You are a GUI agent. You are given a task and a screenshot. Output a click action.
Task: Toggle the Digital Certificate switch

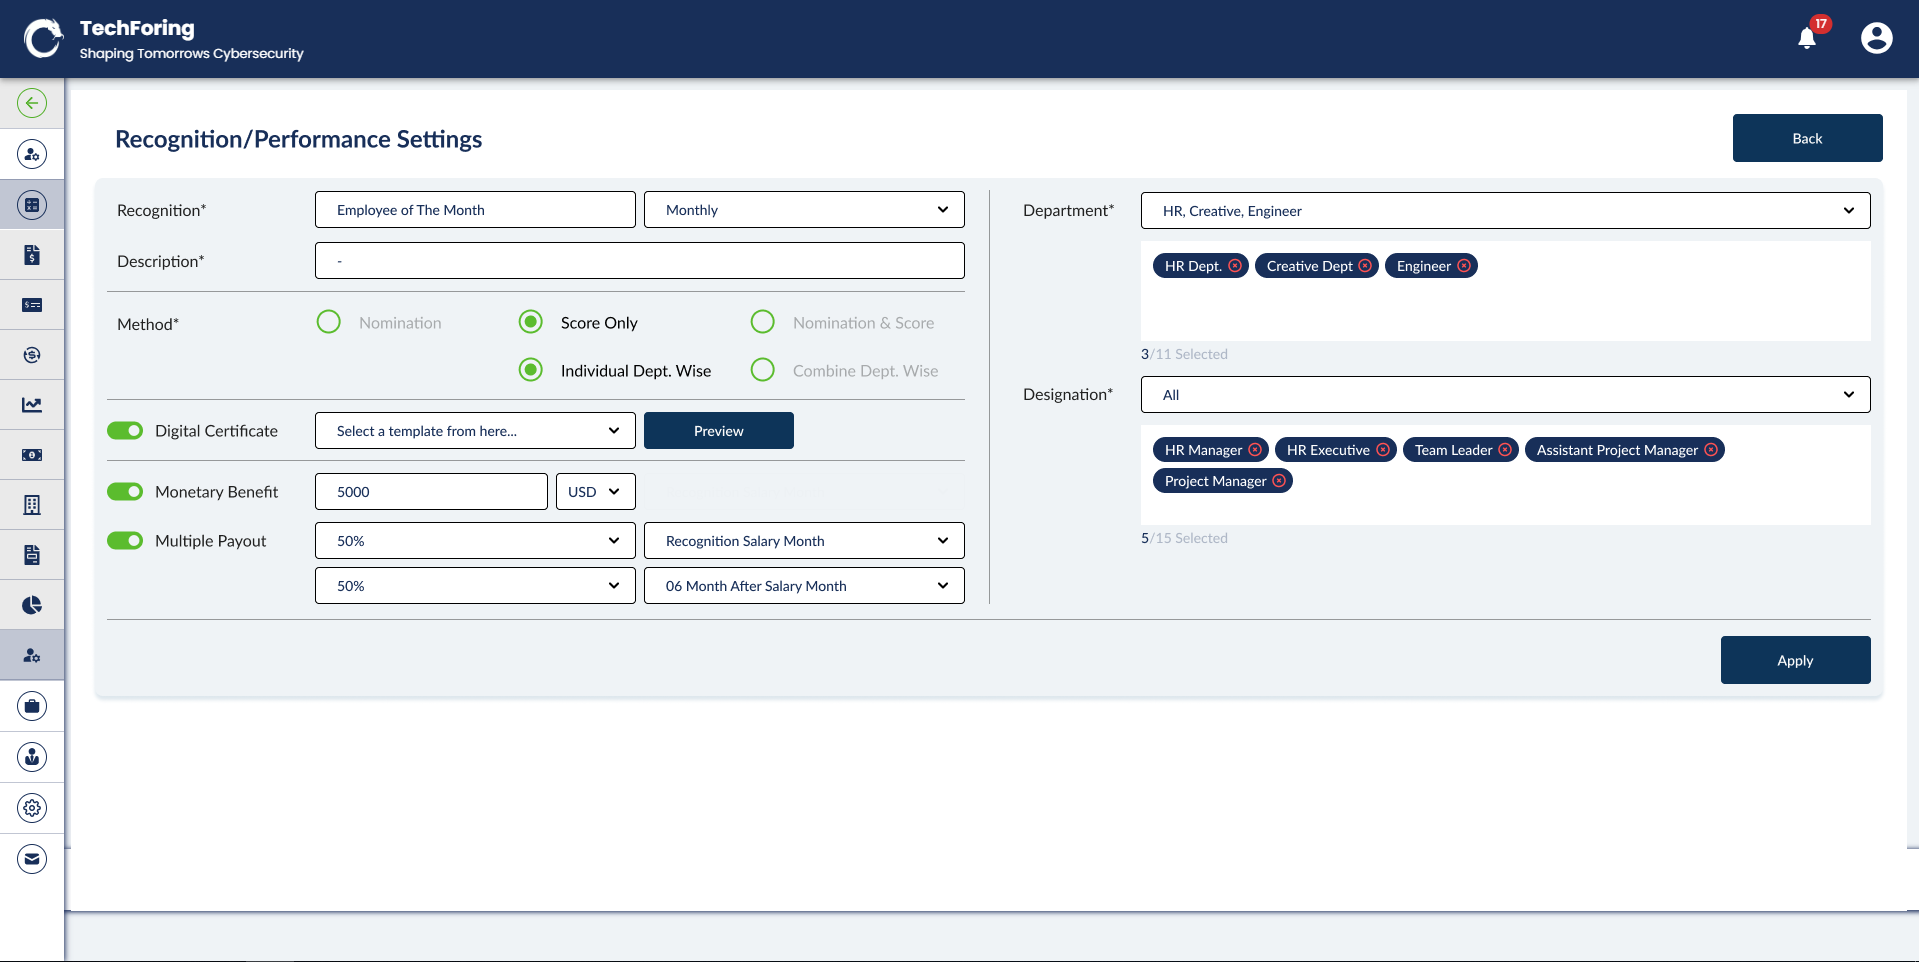(x=125, y=431)
